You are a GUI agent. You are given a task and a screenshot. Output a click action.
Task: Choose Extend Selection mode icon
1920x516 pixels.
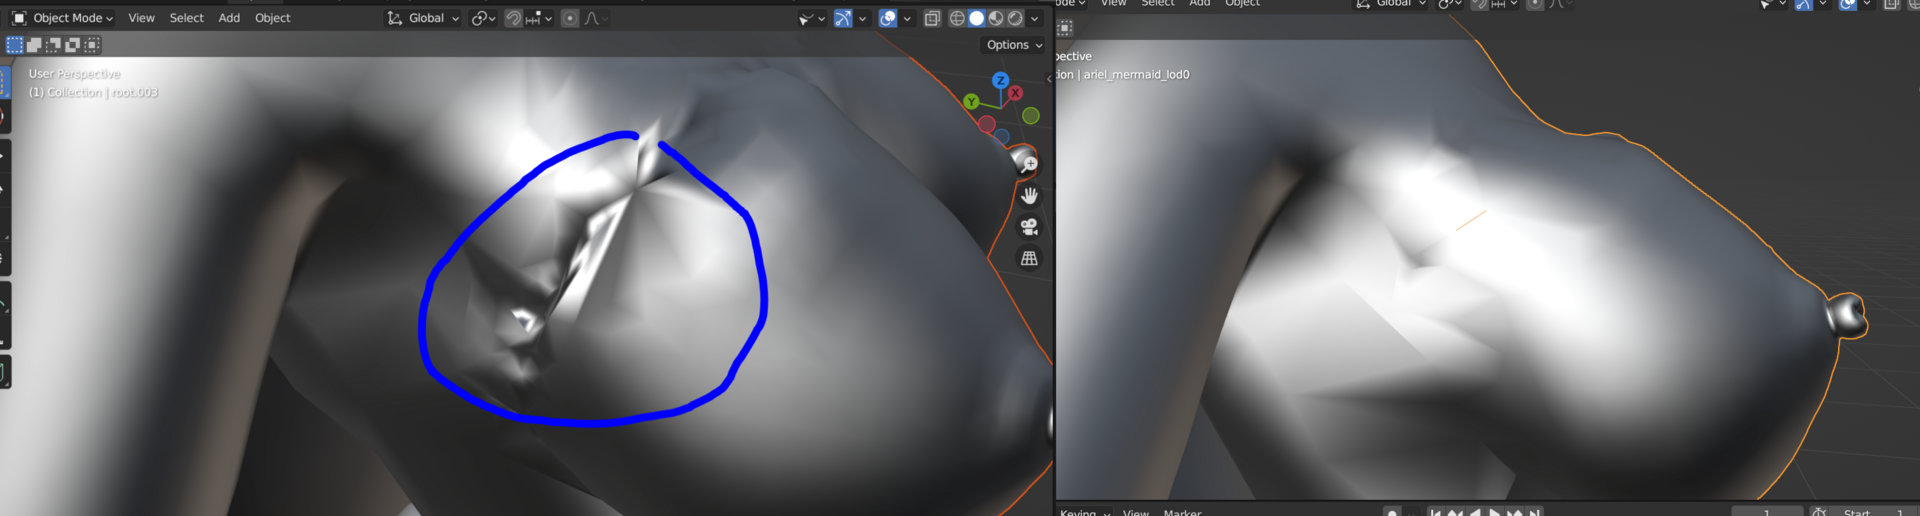[34, 45]
